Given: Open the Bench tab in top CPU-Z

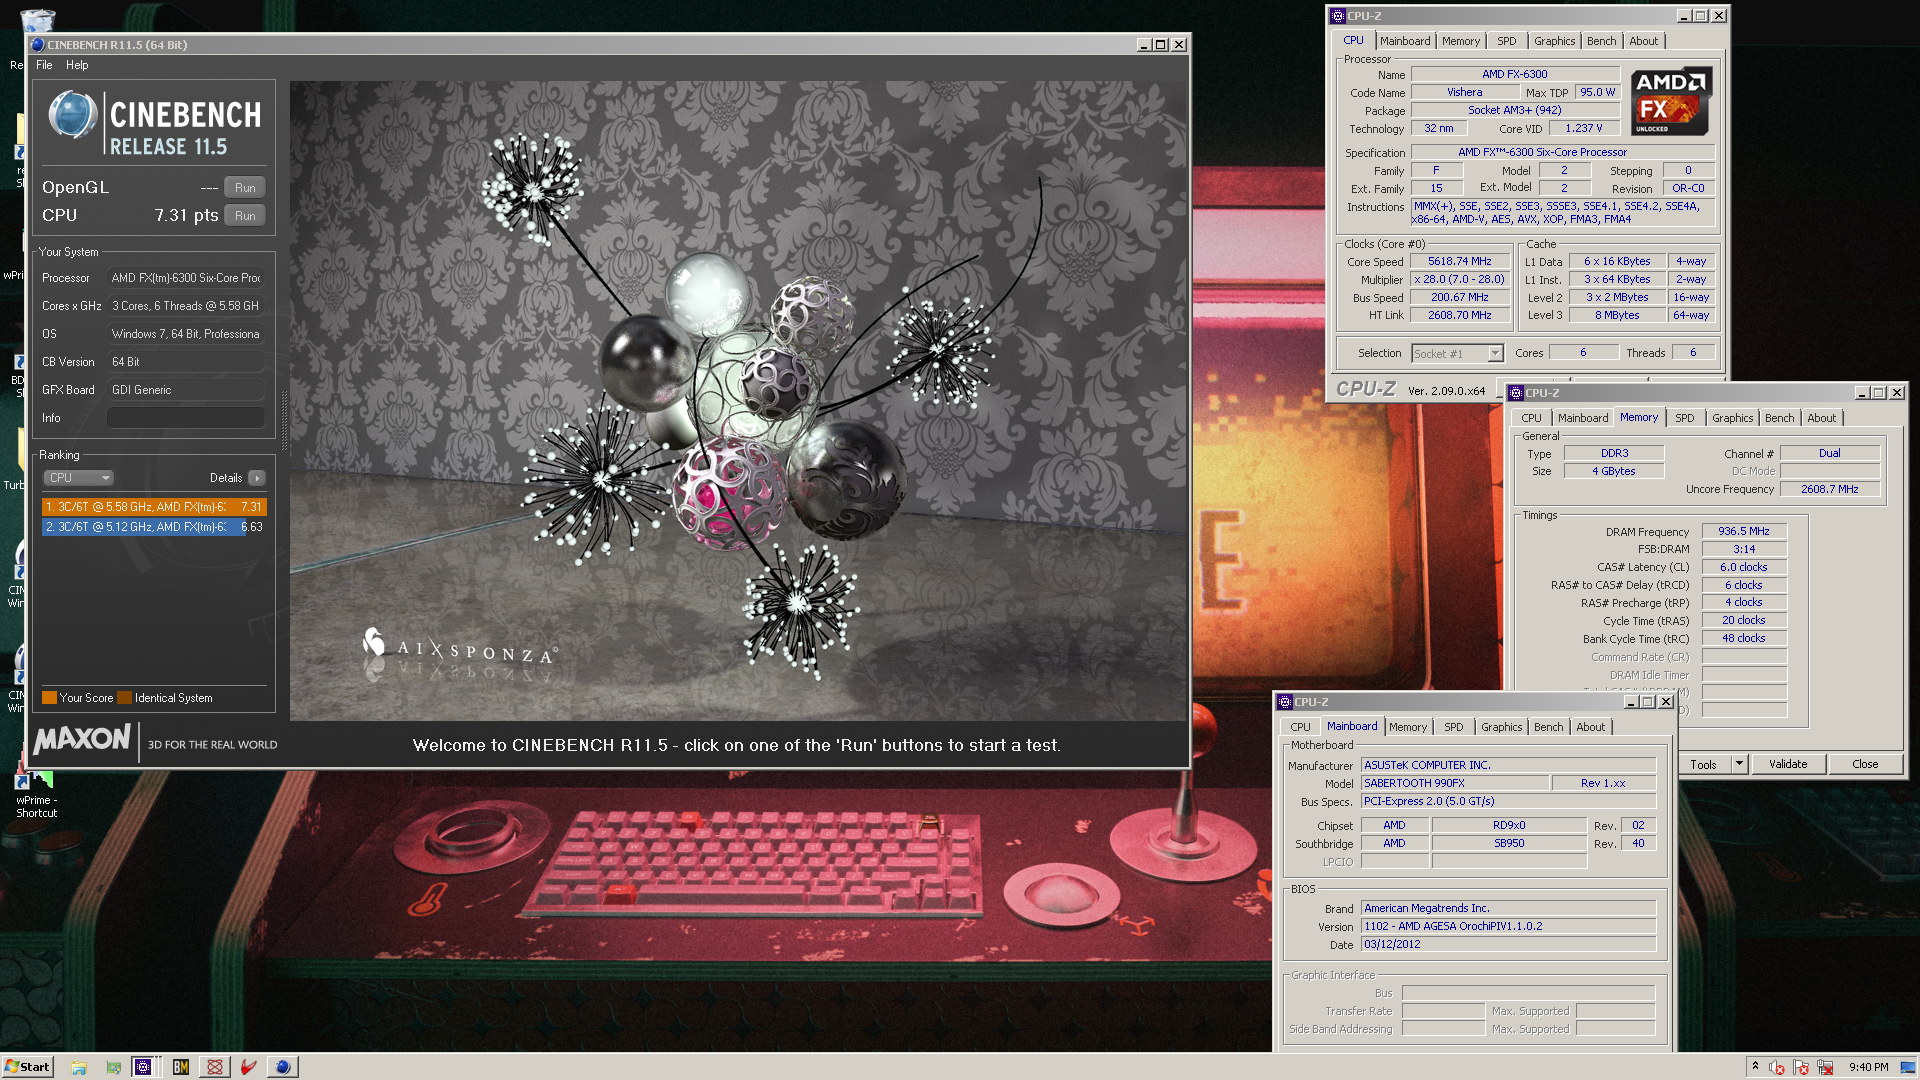Looking at the screenshot, I should tap(1601, 41).
